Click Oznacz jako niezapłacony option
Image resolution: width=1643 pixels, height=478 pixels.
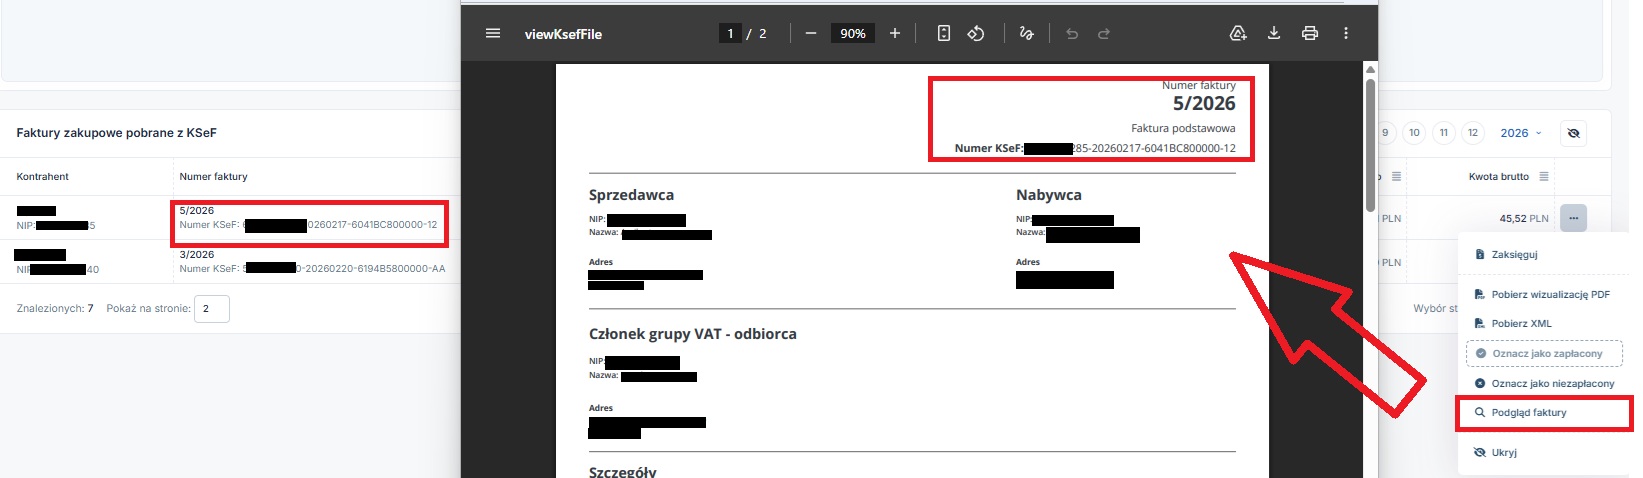tap(1552, 383)
